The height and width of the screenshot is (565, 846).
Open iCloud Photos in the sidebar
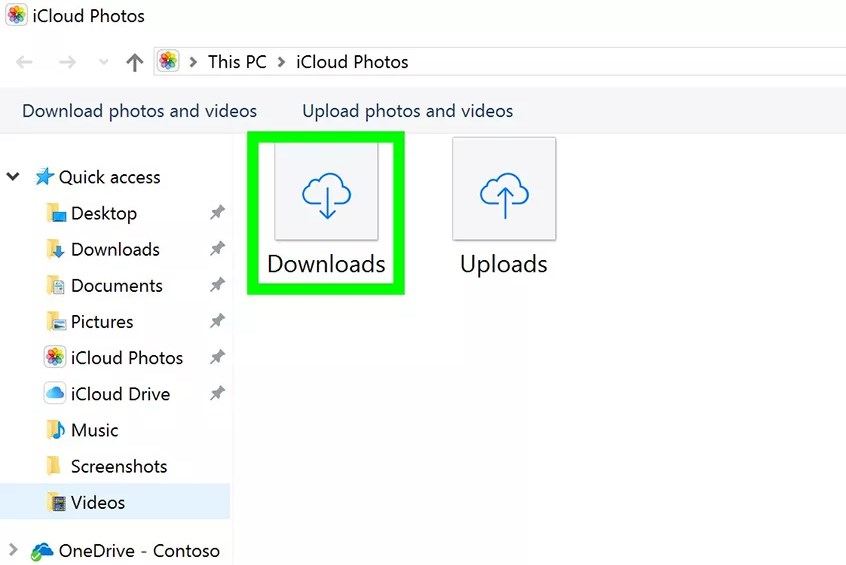point(127,358)
